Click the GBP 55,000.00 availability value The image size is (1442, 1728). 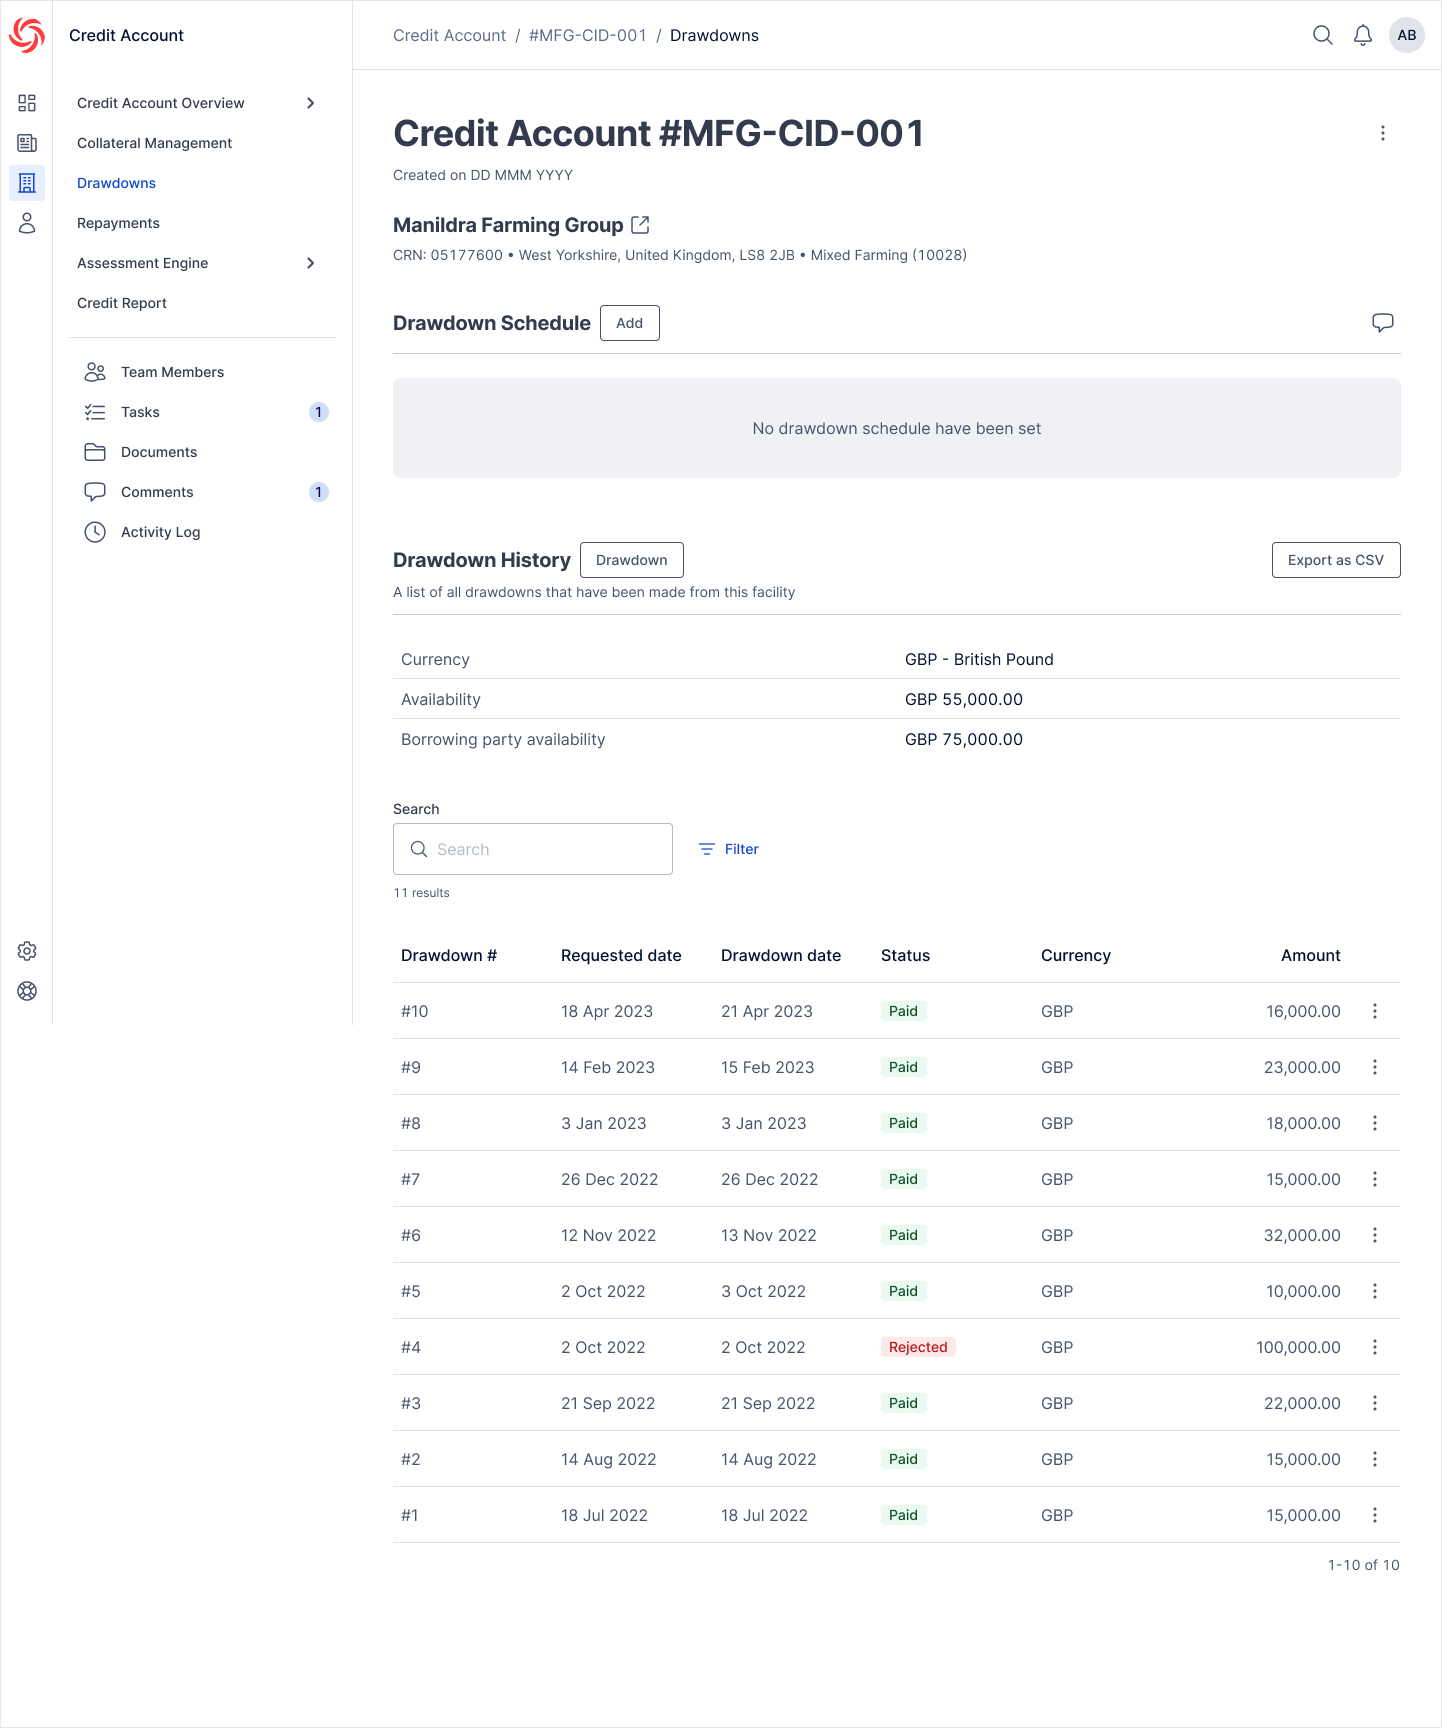964,699
